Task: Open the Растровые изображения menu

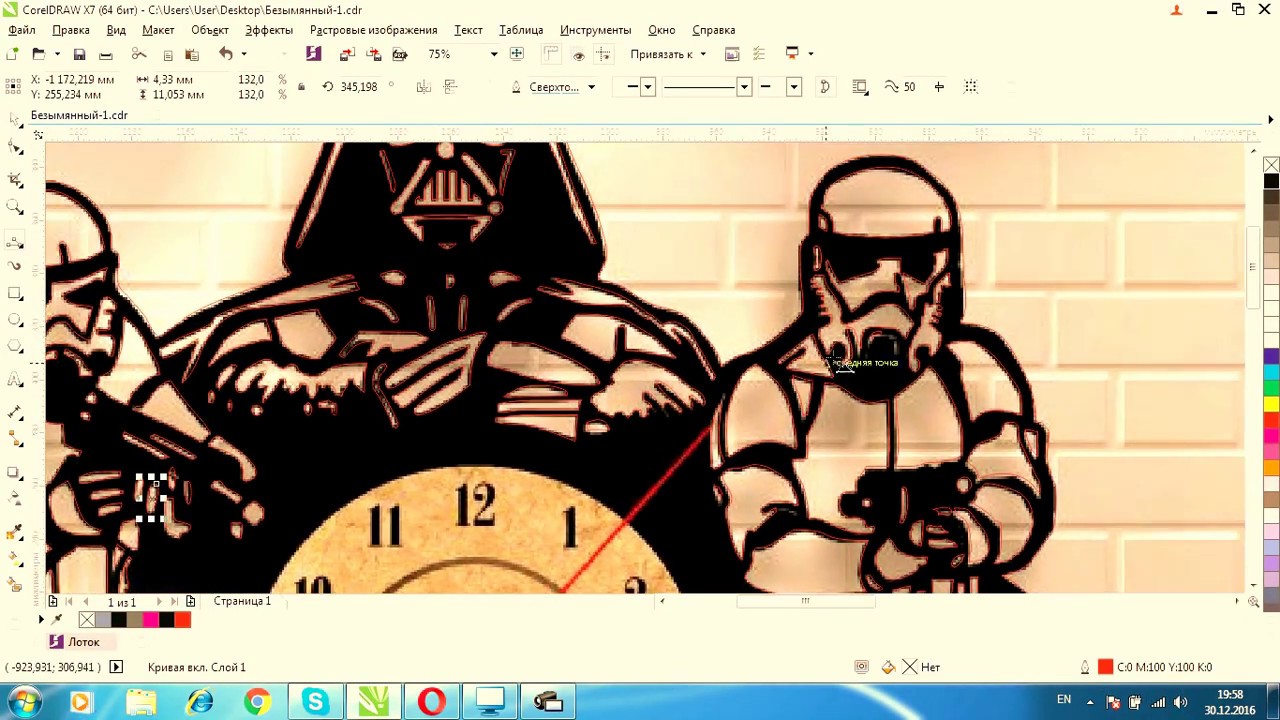Action: [374, 30]
